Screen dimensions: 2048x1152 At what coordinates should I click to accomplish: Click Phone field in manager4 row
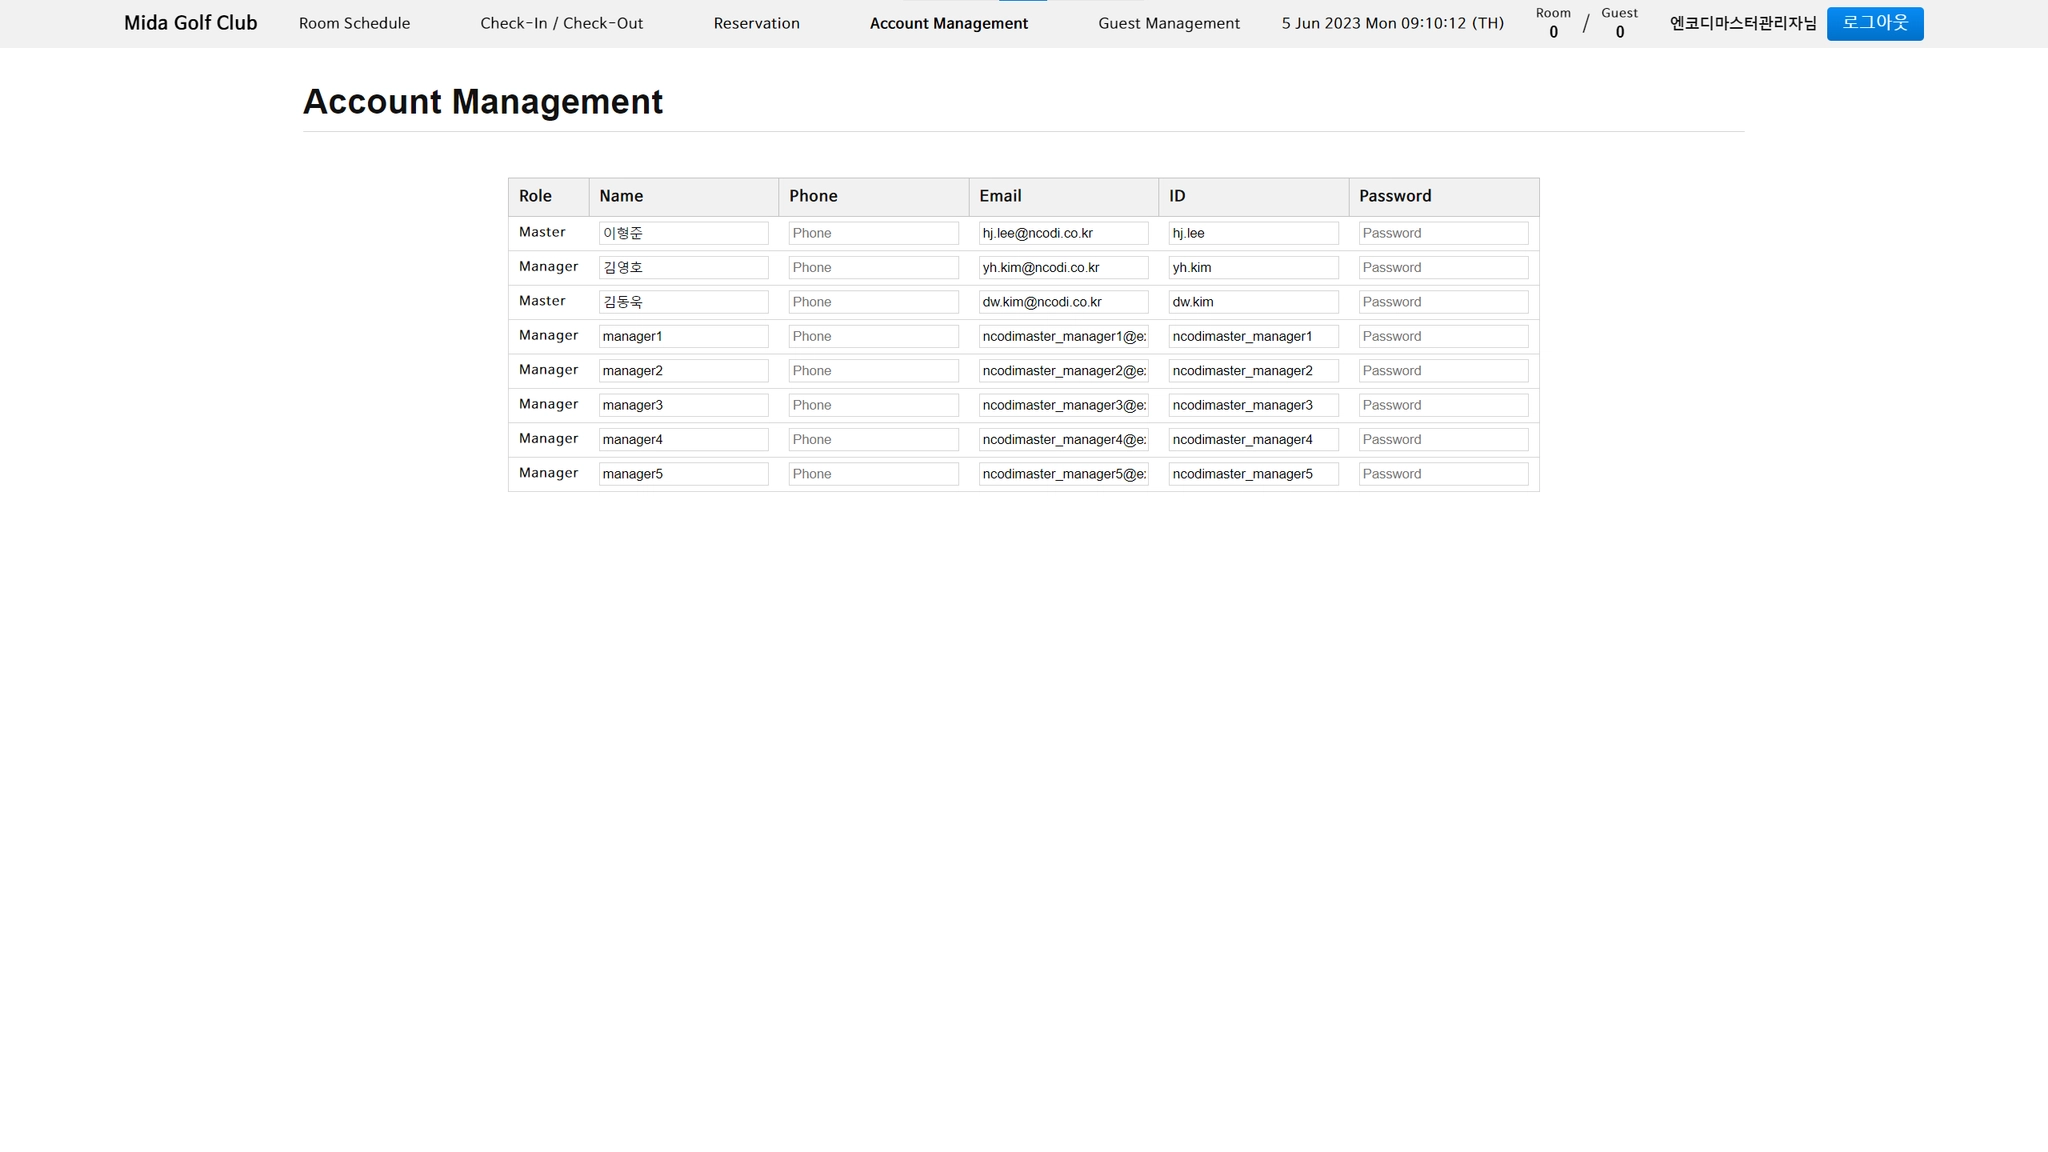[873, 440]
